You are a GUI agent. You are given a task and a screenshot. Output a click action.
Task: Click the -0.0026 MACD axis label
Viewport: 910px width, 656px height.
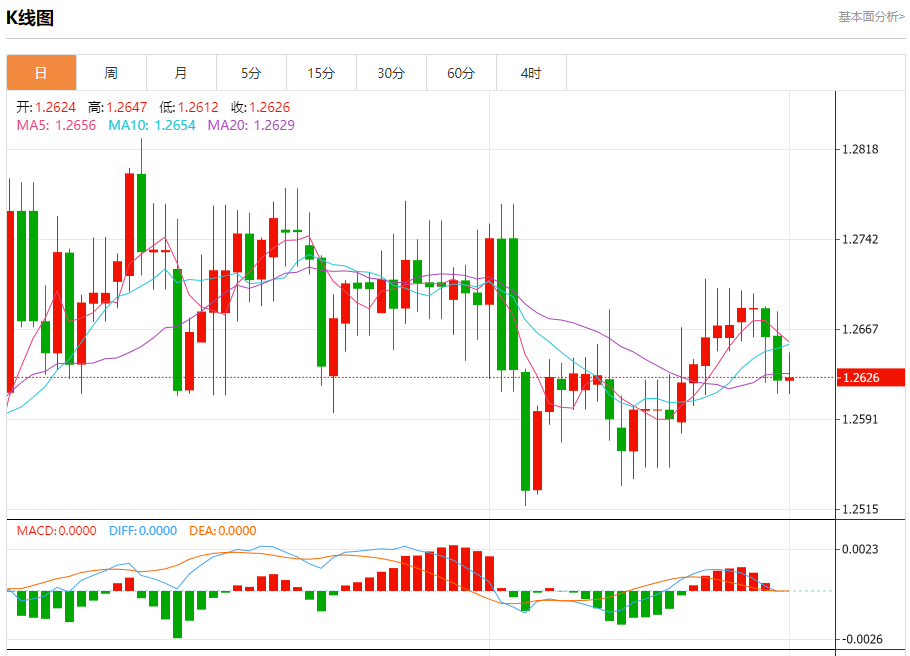click(x=861, y=639)
